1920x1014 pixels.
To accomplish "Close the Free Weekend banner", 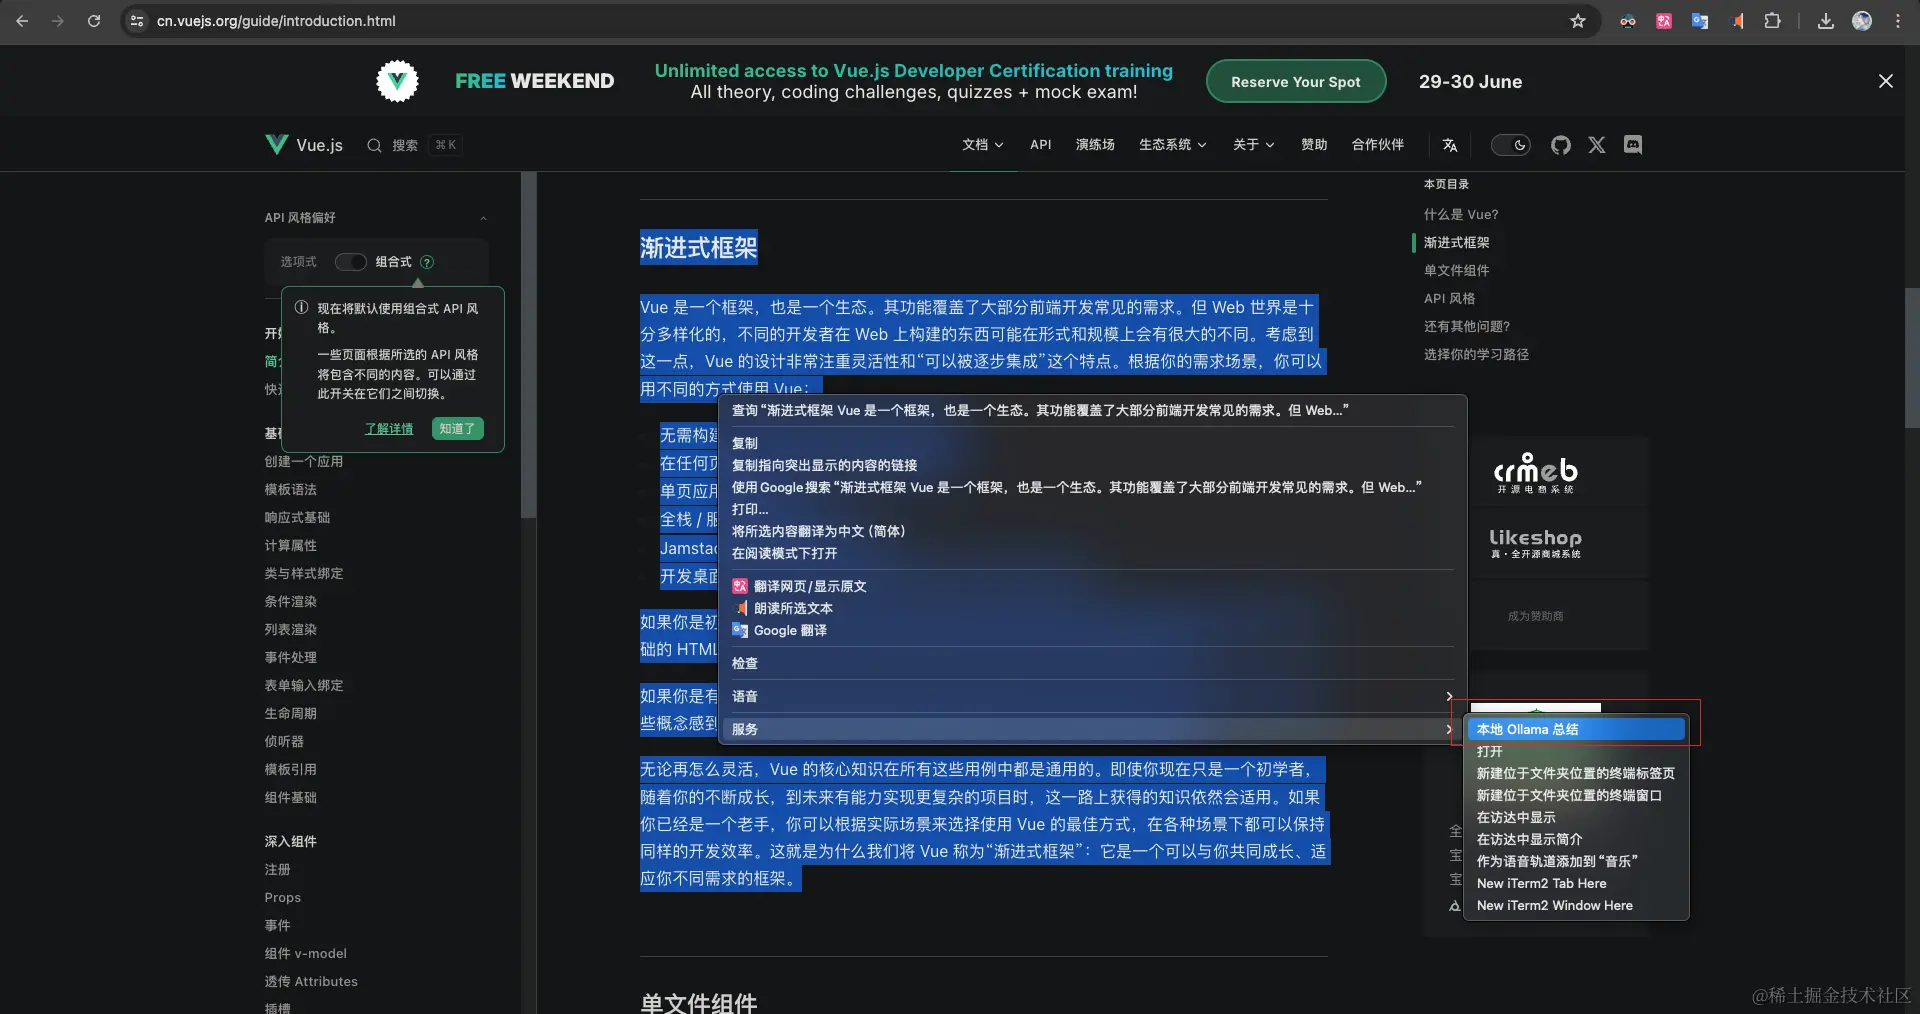I will (x=1886, y=81).
